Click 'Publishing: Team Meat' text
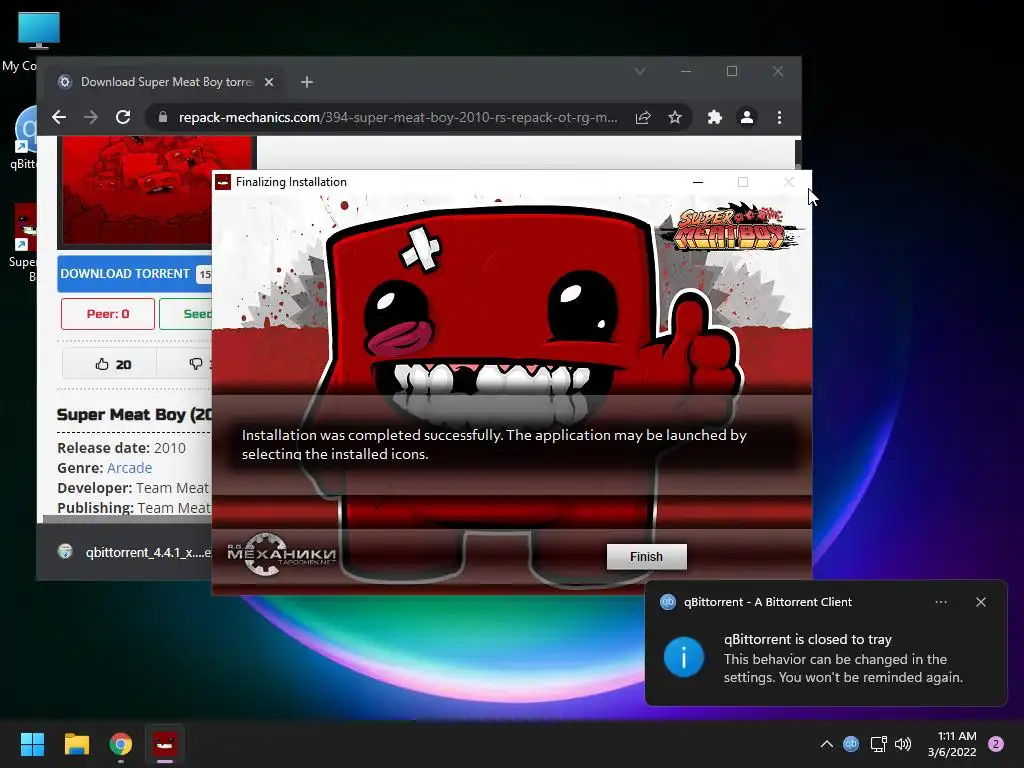Screen dimensions: 1024x768 pos(133,508)
